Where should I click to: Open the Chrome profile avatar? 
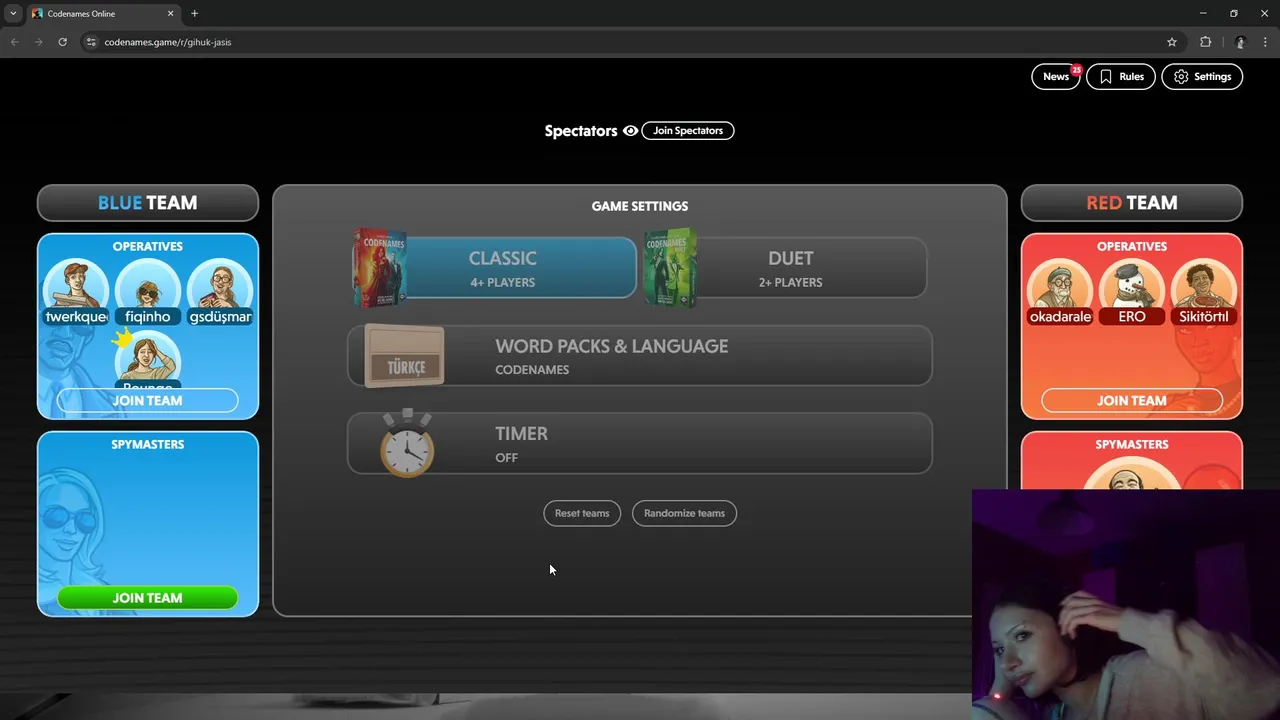pos(1240,42)
